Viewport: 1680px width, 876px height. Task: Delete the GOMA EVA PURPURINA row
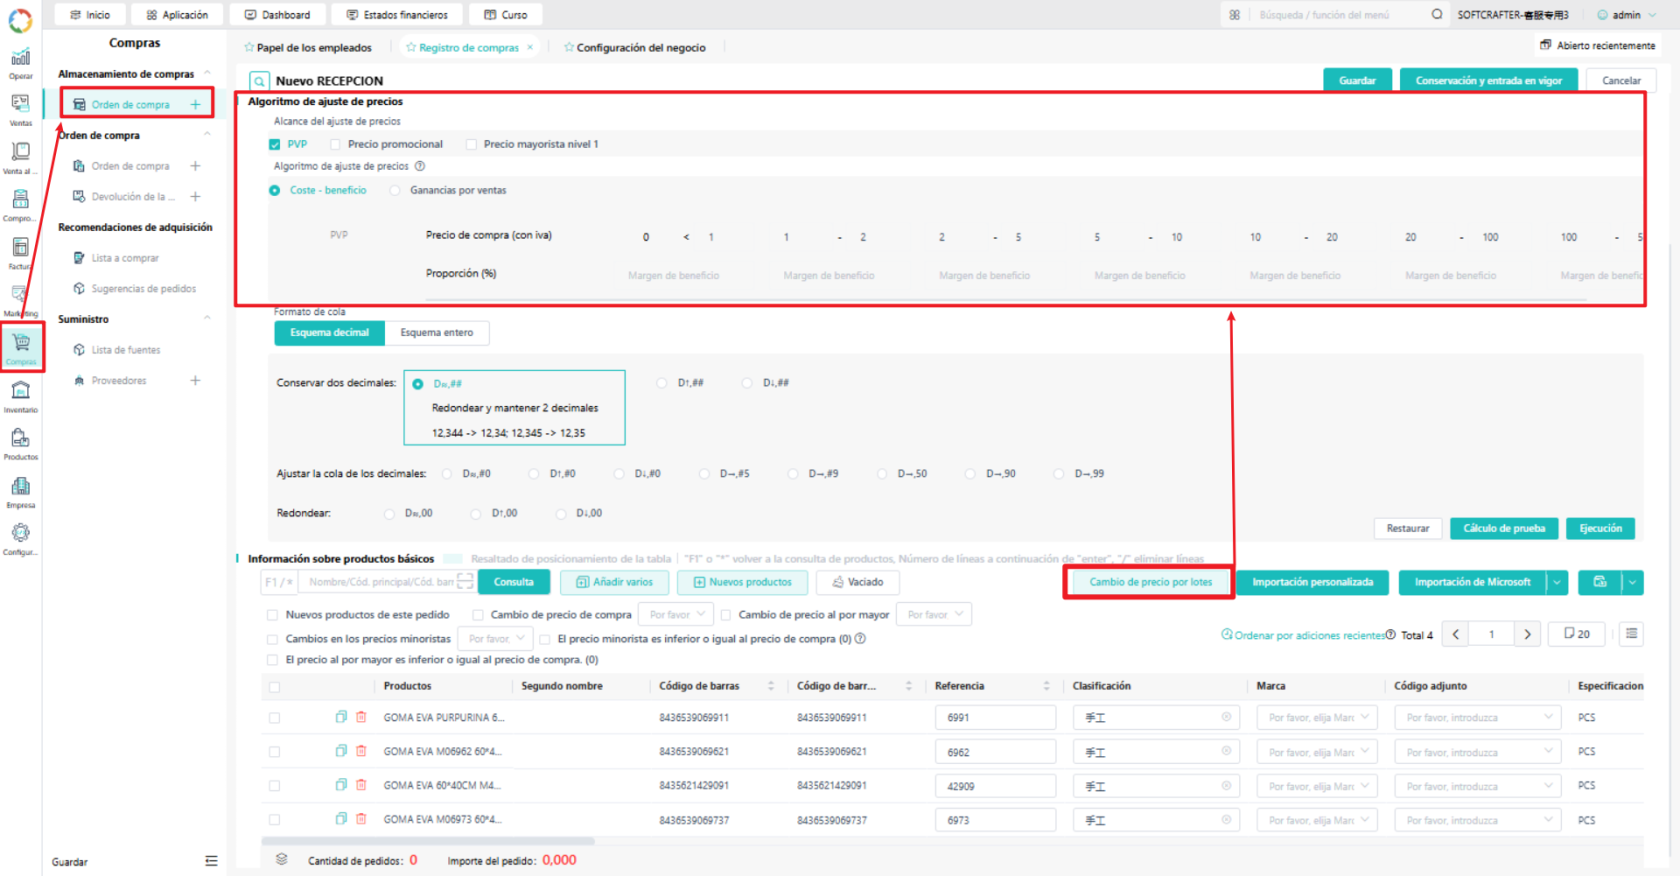point(361,717)
